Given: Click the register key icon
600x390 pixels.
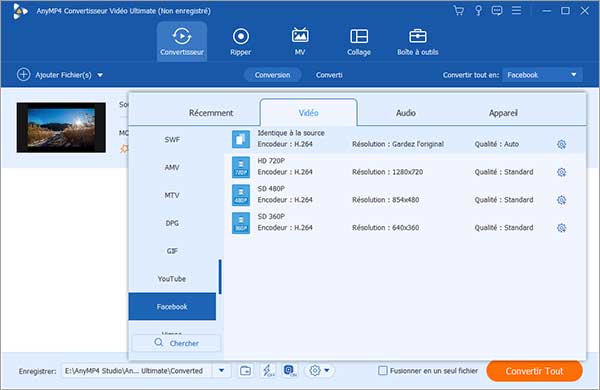Looking at the screenshot, I should (x=478, y=10).
